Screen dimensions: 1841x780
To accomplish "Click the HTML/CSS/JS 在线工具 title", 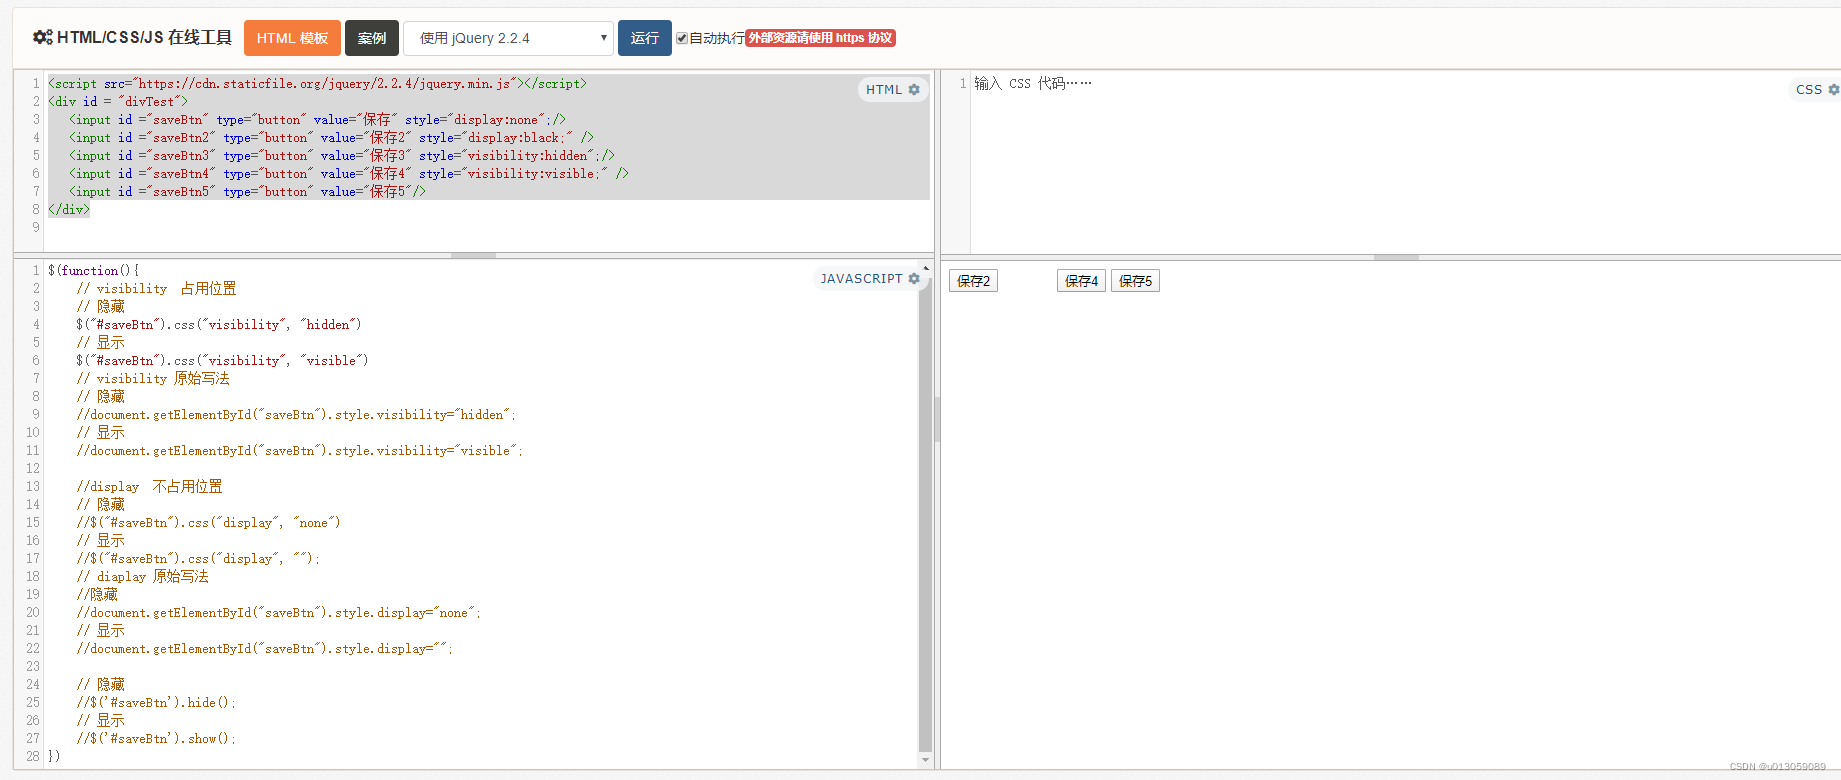I will click(144, 37).
